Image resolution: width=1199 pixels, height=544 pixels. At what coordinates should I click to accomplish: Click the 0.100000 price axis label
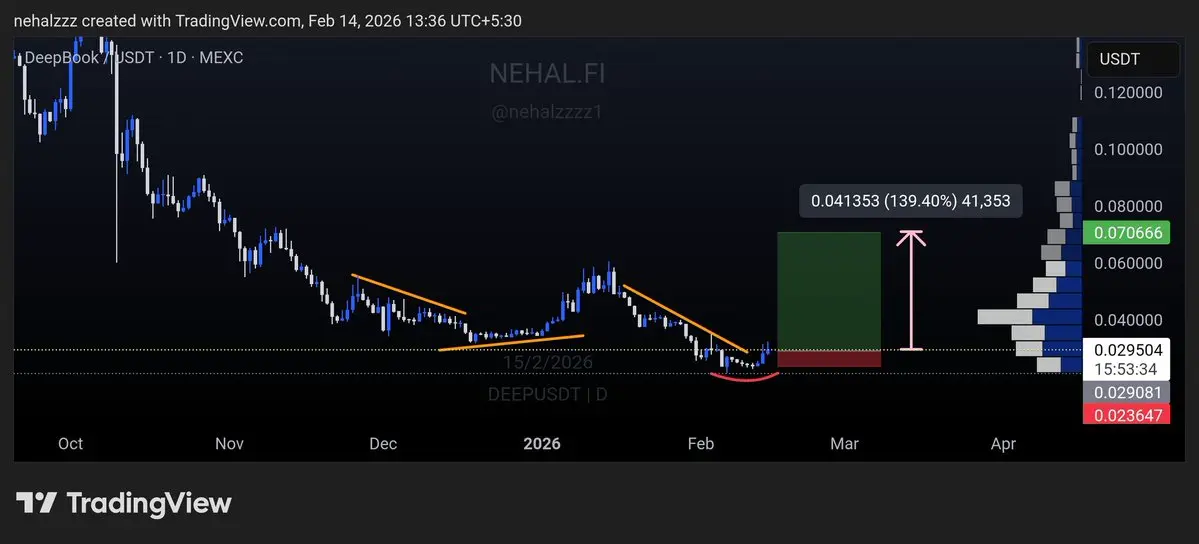click(1128, 149)
